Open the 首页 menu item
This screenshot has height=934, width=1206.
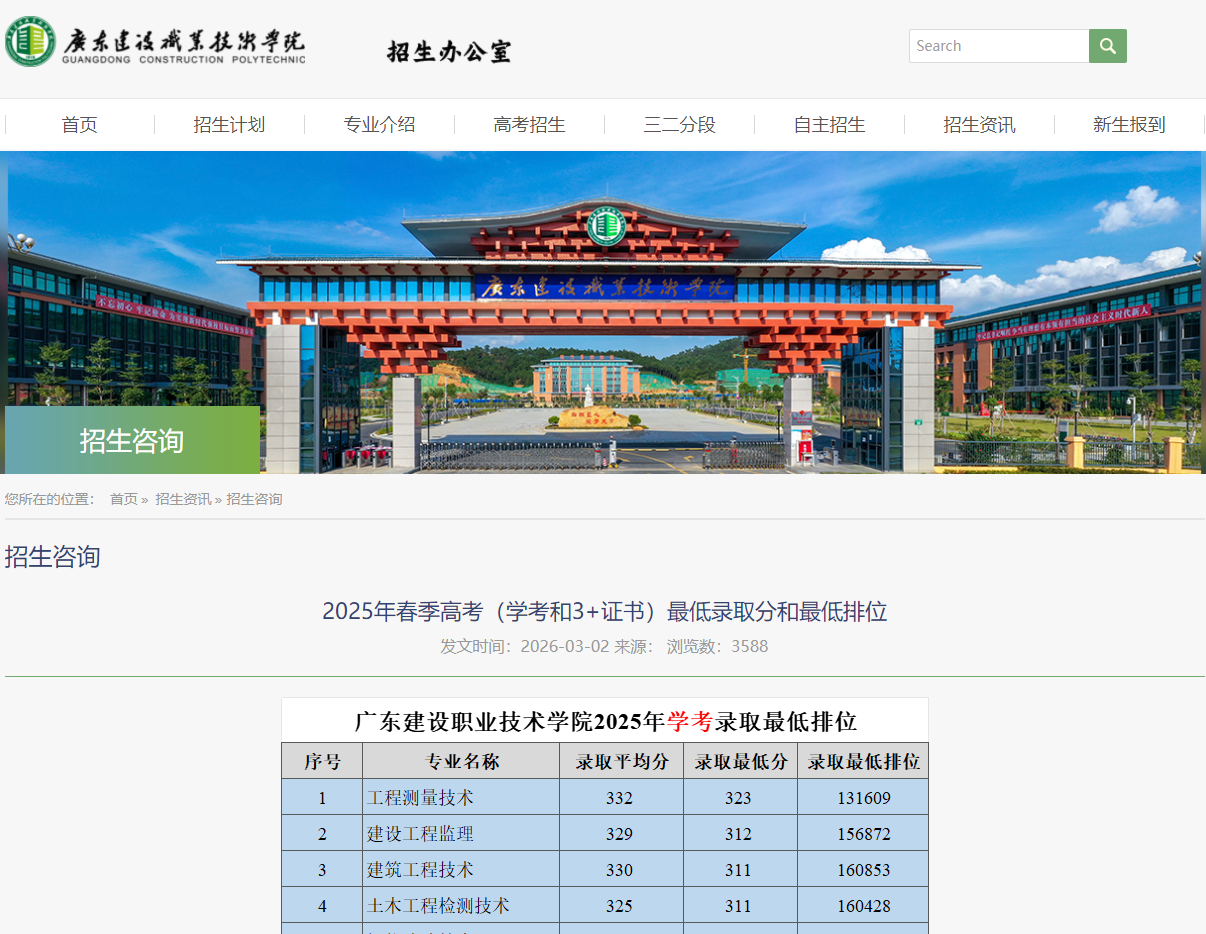click(x=78, y=125)
